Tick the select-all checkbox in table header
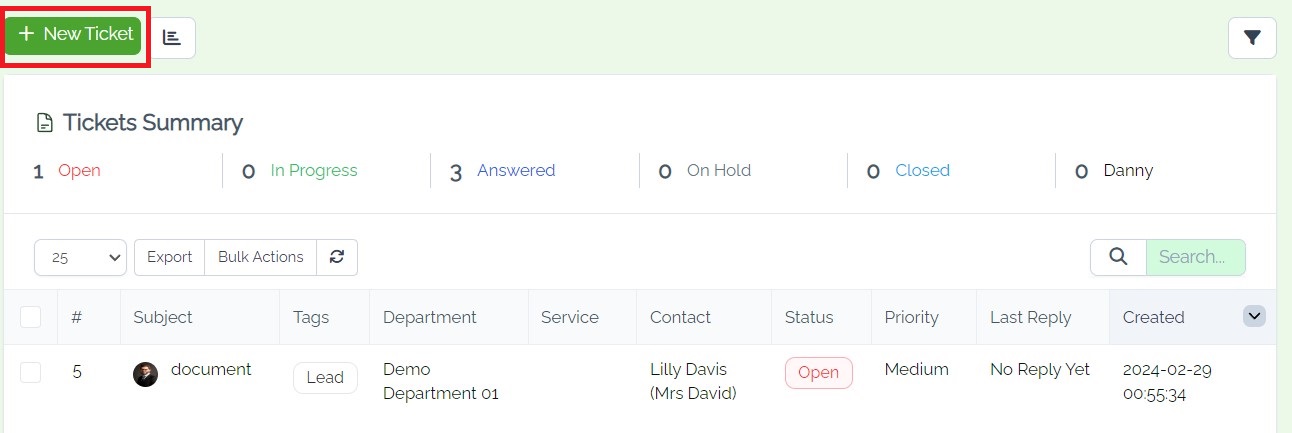1292x433 pixels. [x=31, y=317]
